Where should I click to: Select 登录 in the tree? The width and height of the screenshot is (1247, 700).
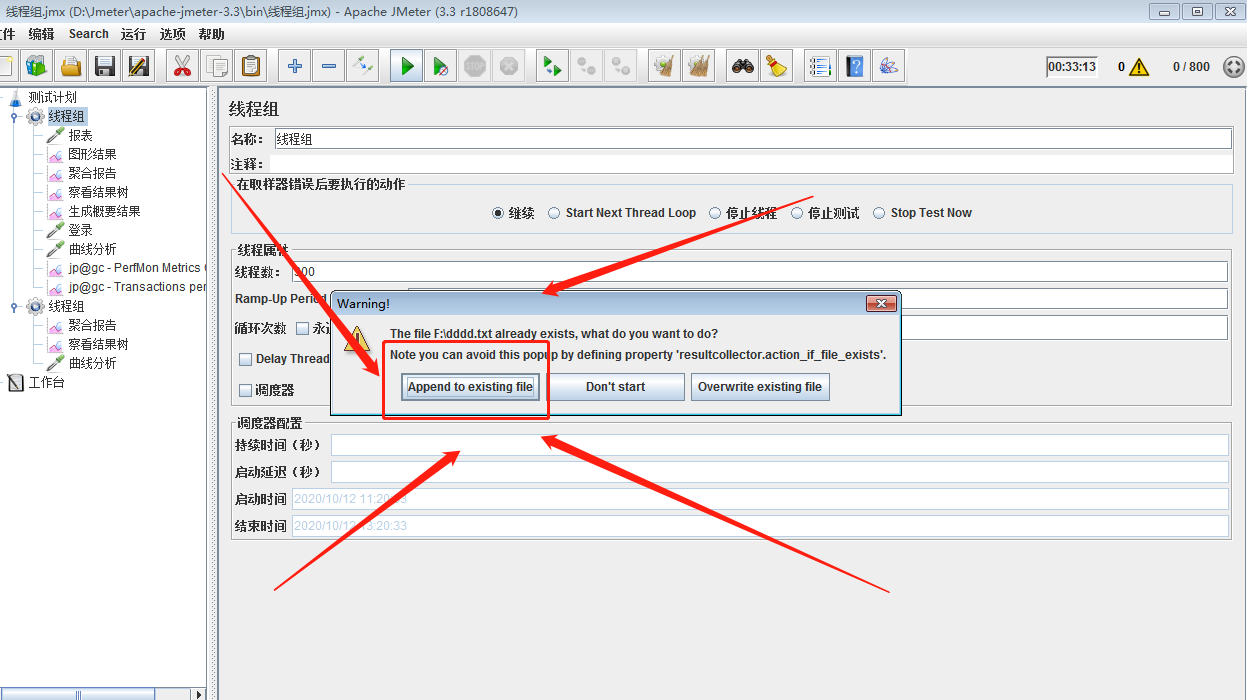tap(81, 230)
